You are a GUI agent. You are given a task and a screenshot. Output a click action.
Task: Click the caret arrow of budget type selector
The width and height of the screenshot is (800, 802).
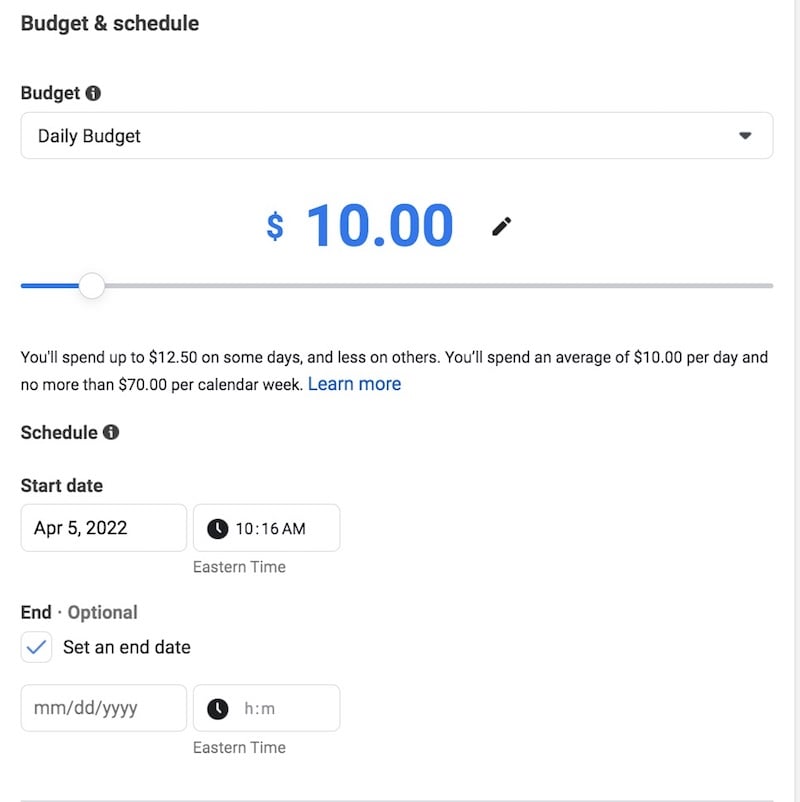745,136
